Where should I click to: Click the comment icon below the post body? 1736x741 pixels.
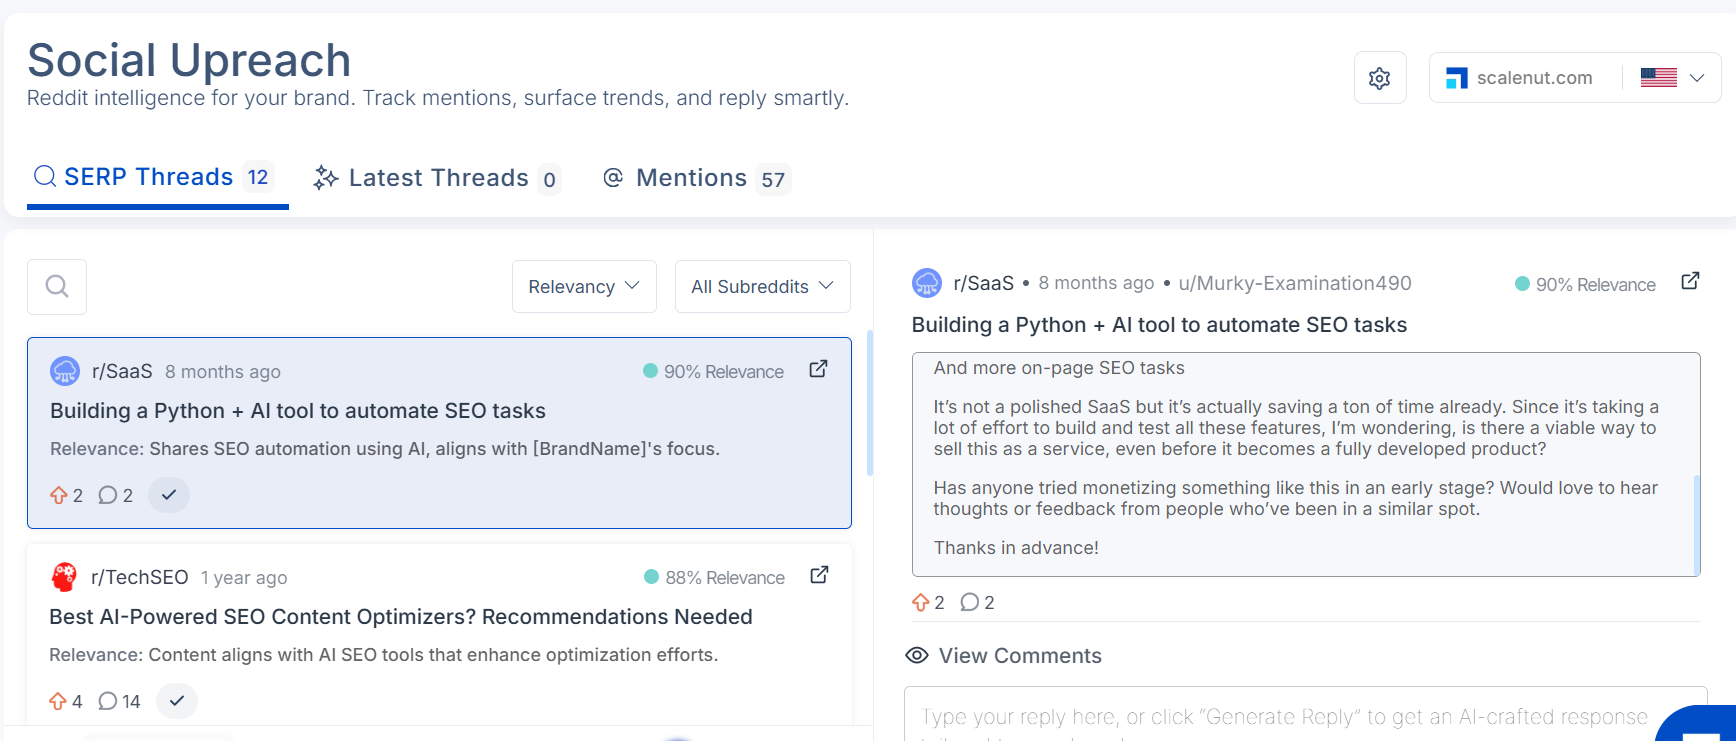[970, 602]
